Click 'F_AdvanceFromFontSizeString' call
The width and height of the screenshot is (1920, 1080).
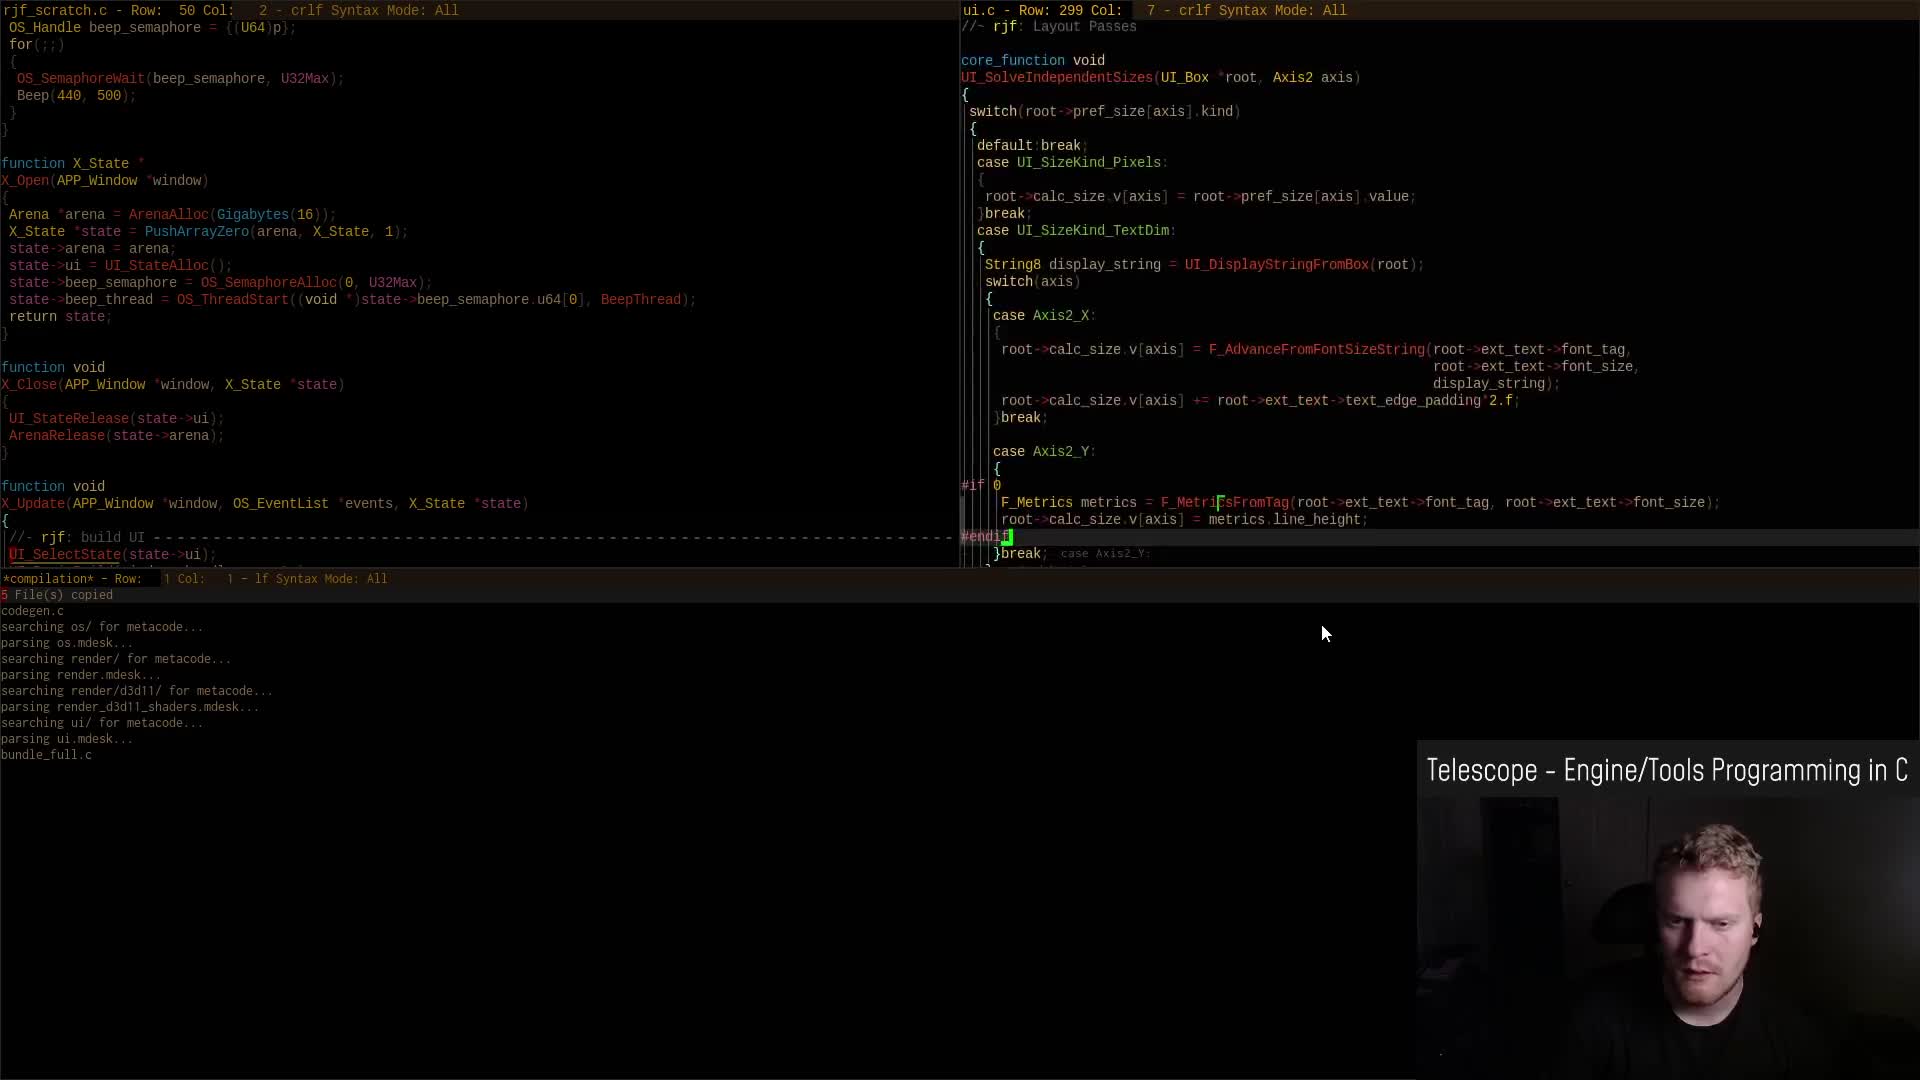[x=1317, y=349]
